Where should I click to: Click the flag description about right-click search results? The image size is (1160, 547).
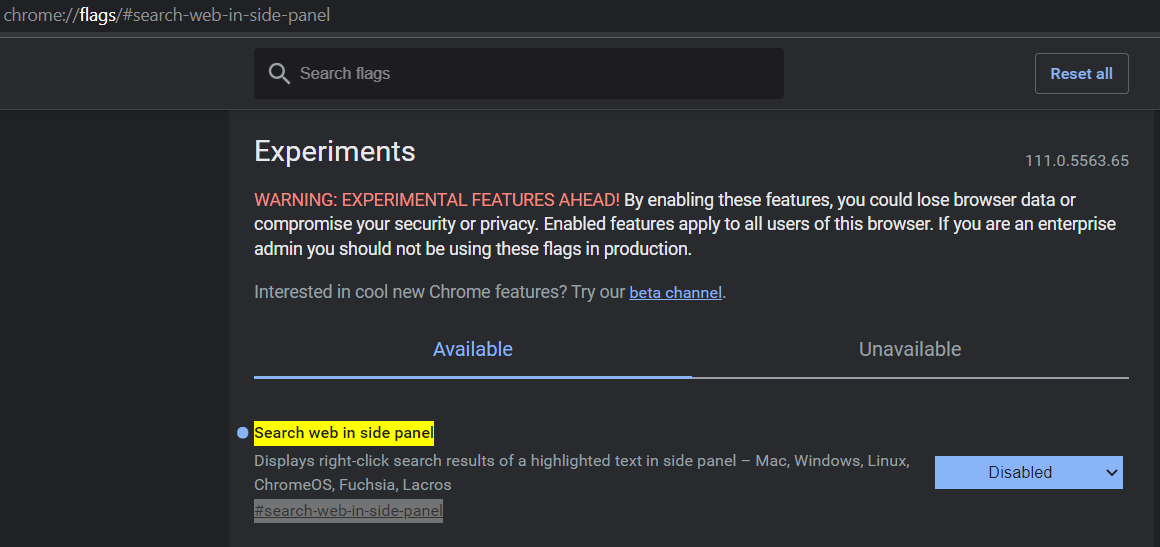pyautogui.click(x=581, y=473)
